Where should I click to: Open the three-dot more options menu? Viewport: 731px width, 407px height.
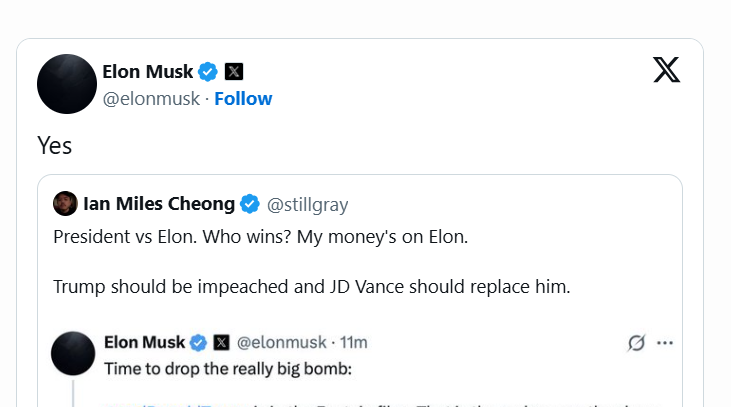(665, 343)
